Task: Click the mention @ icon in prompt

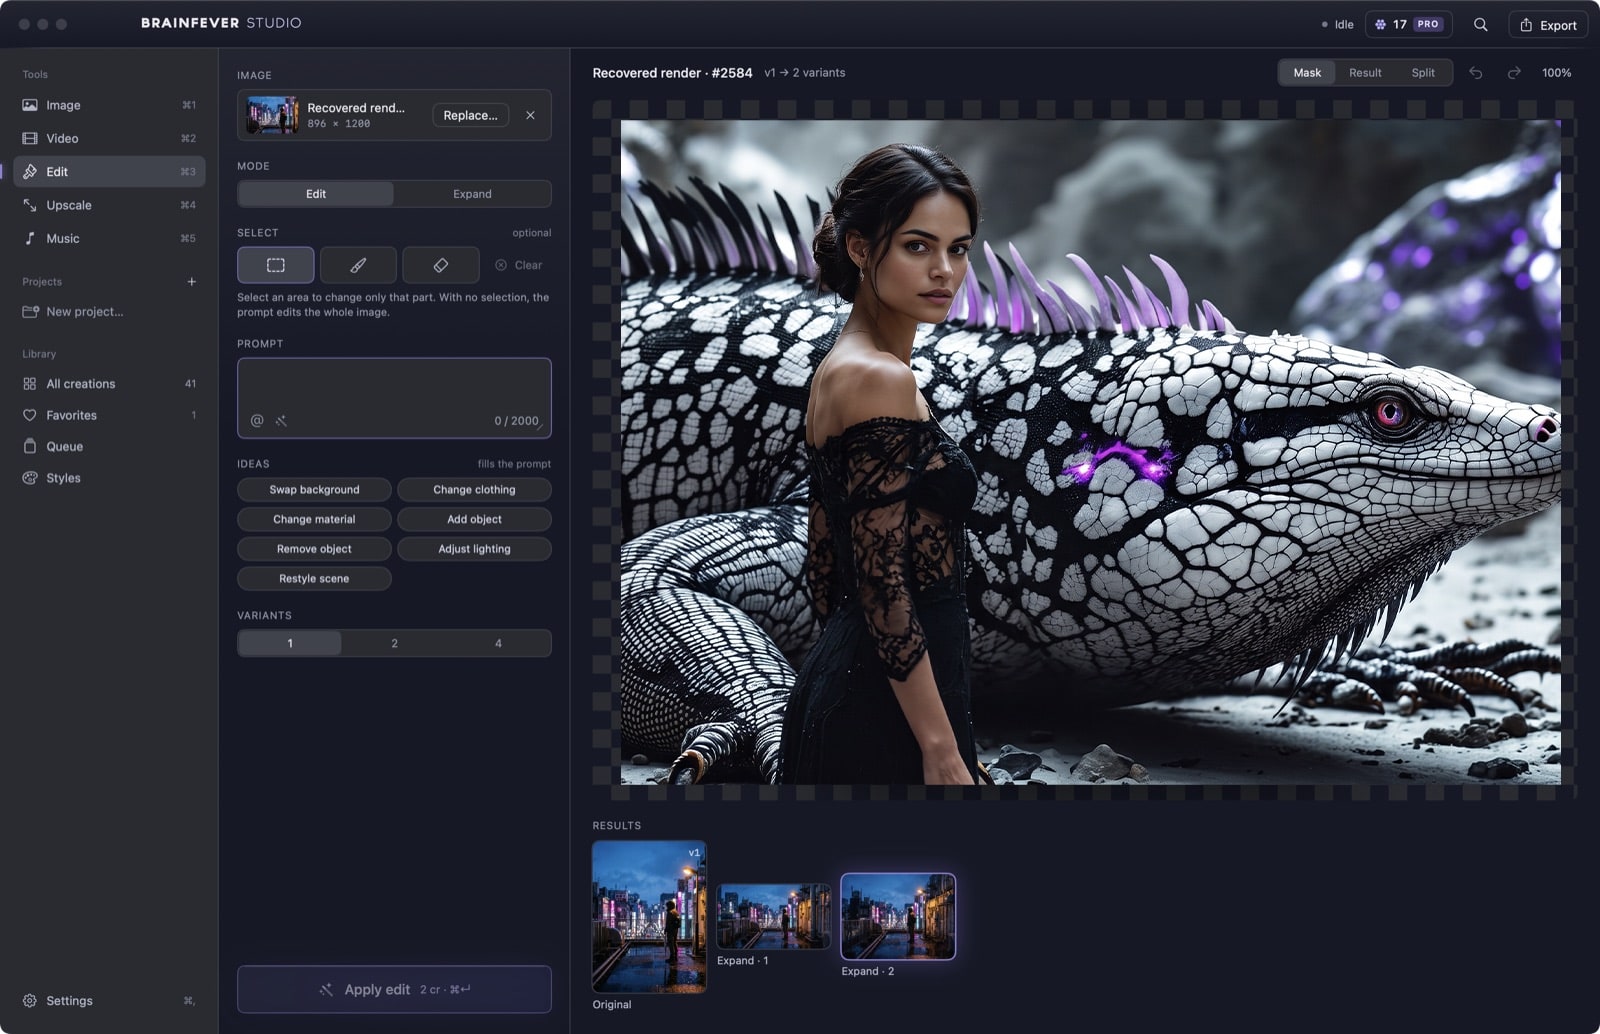Action: 257,421
